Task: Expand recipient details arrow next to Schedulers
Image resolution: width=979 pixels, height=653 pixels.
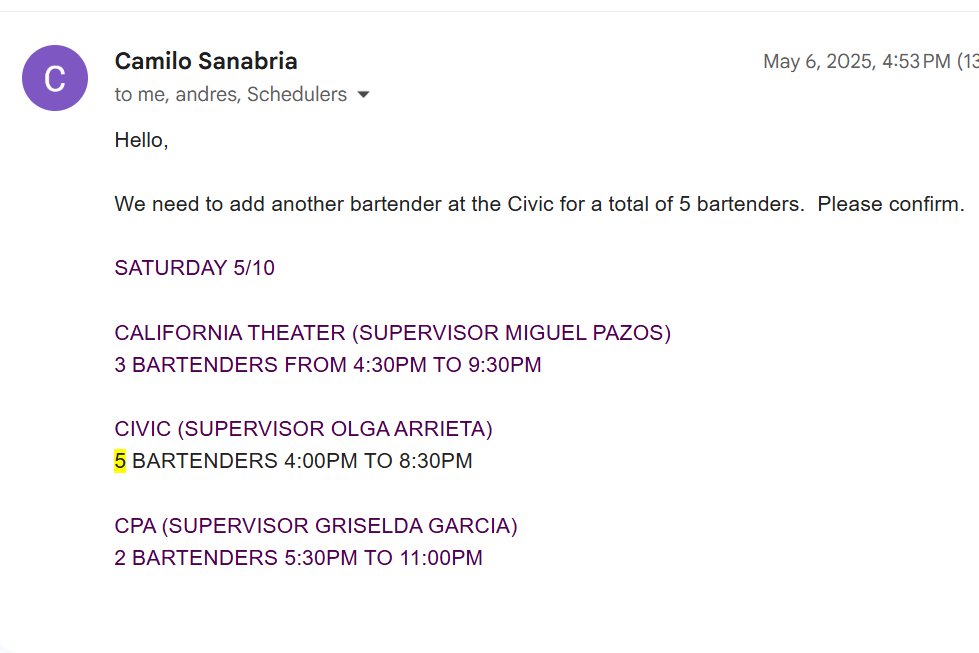Action: (364, 95)
